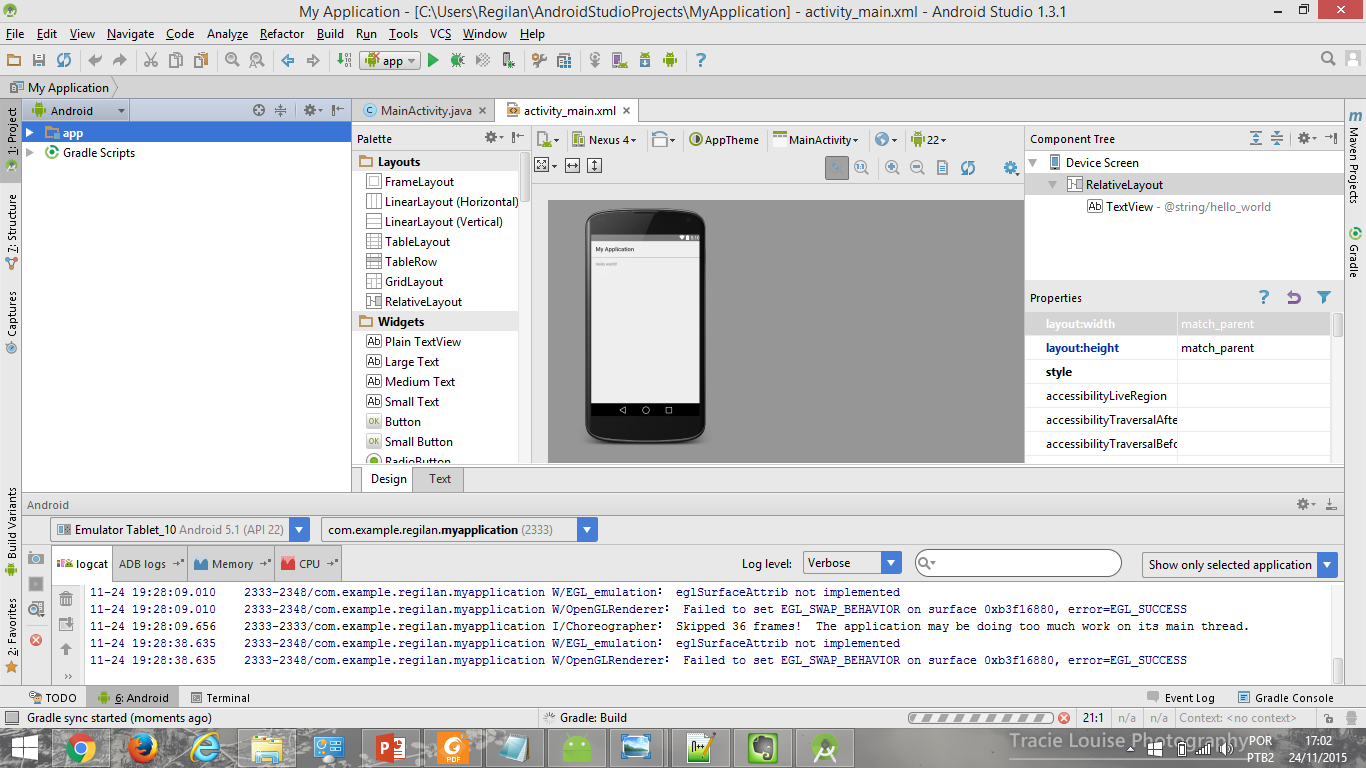The height and width of the screenshot is (768, 1366).
Task: Open the Terminal tool window
Action: 220,698
